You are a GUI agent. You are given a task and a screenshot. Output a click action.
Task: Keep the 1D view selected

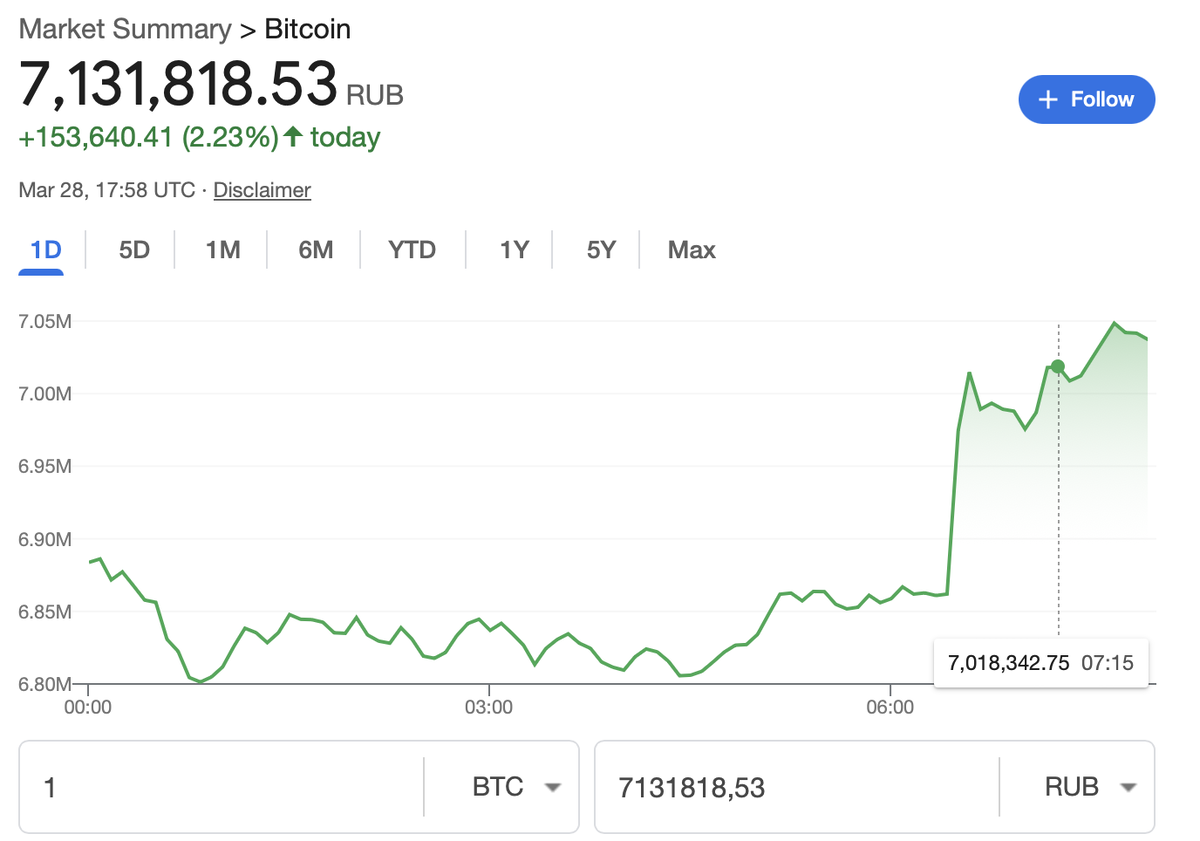click(x=42, y=250)
